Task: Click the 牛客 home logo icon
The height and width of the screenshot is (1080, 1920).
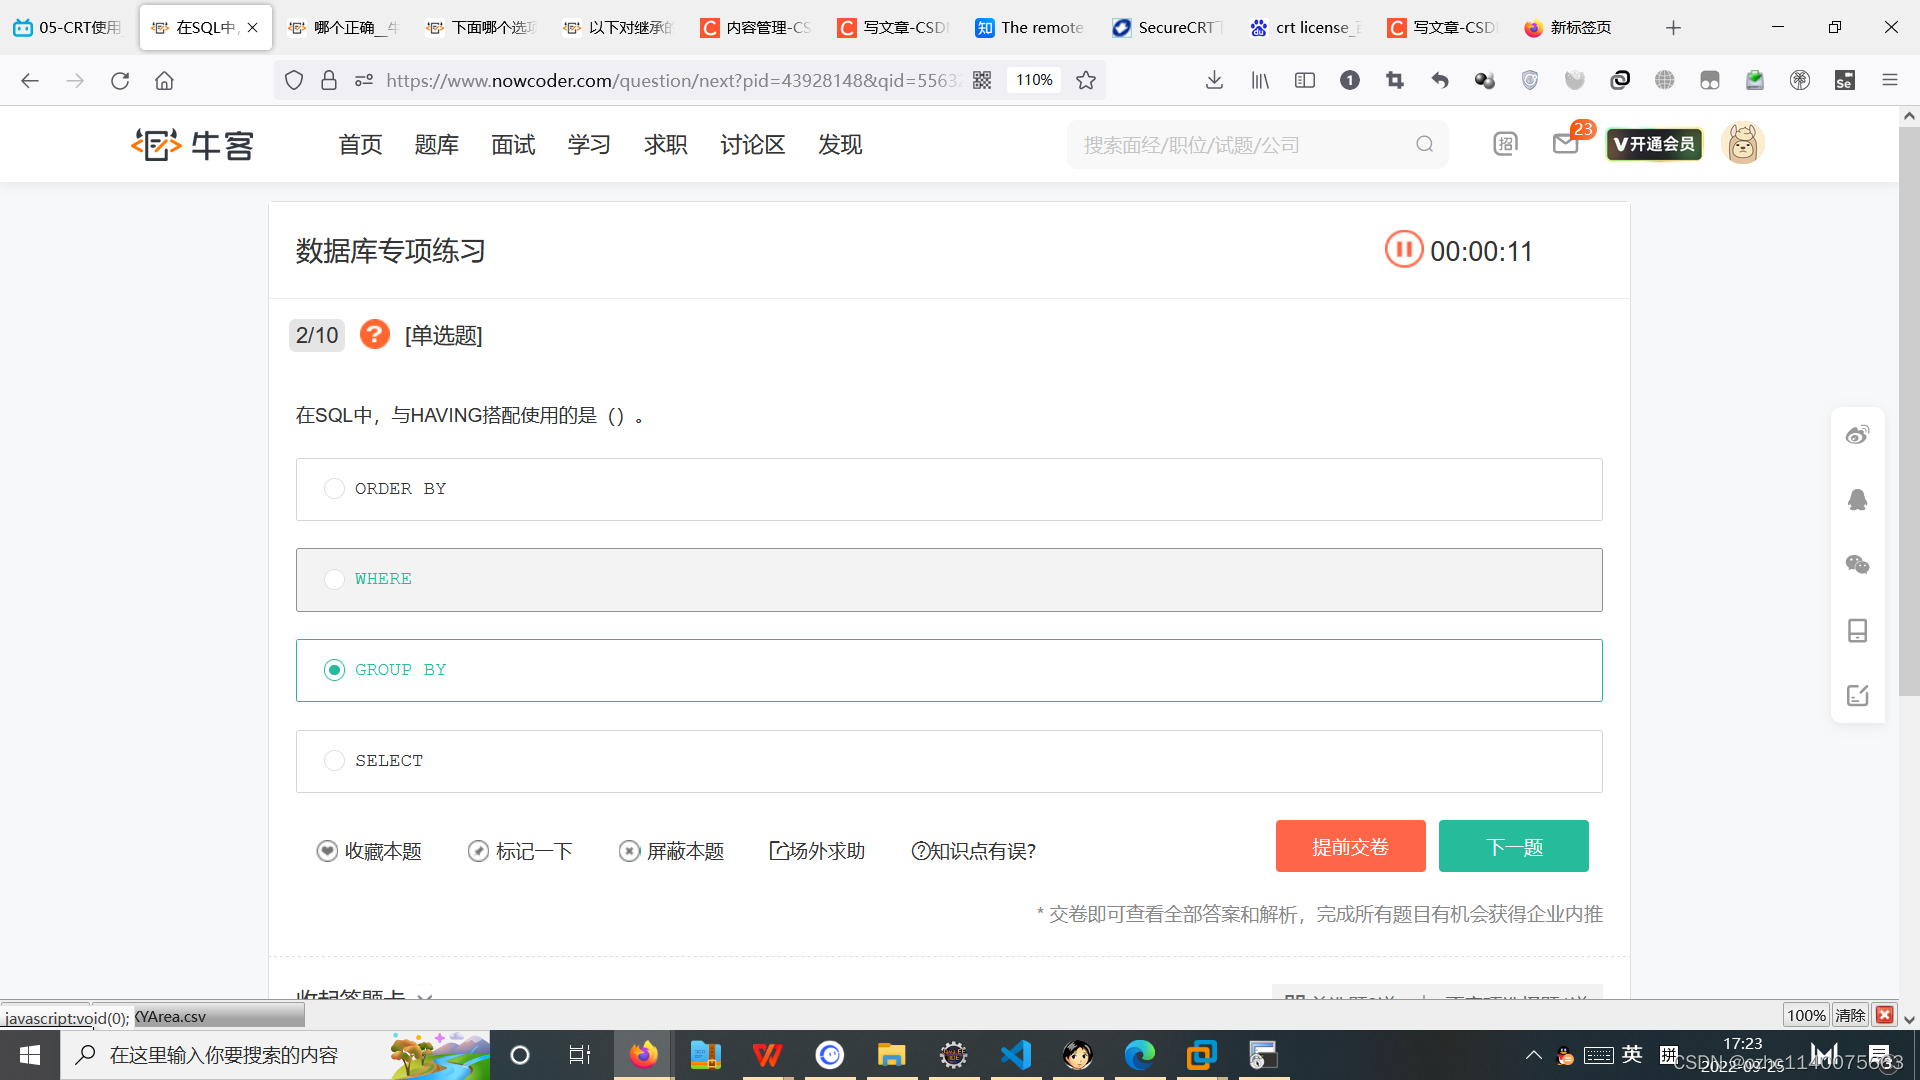Action: pos(193,145)
